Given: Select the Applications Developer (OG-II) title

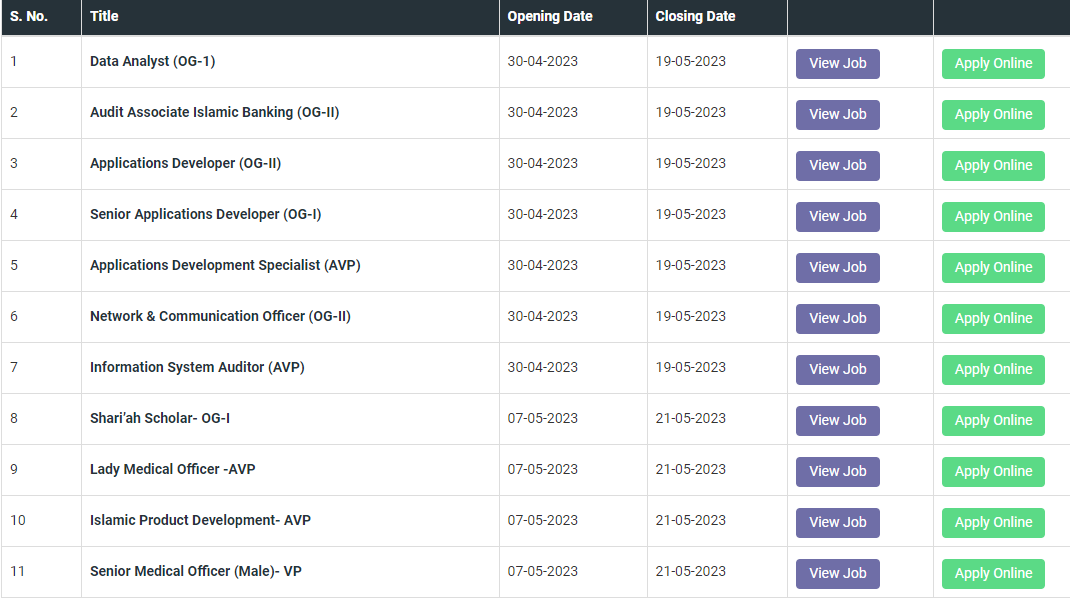Looking at the screenshot, I should pyautogui.click(x=185, y=164).
